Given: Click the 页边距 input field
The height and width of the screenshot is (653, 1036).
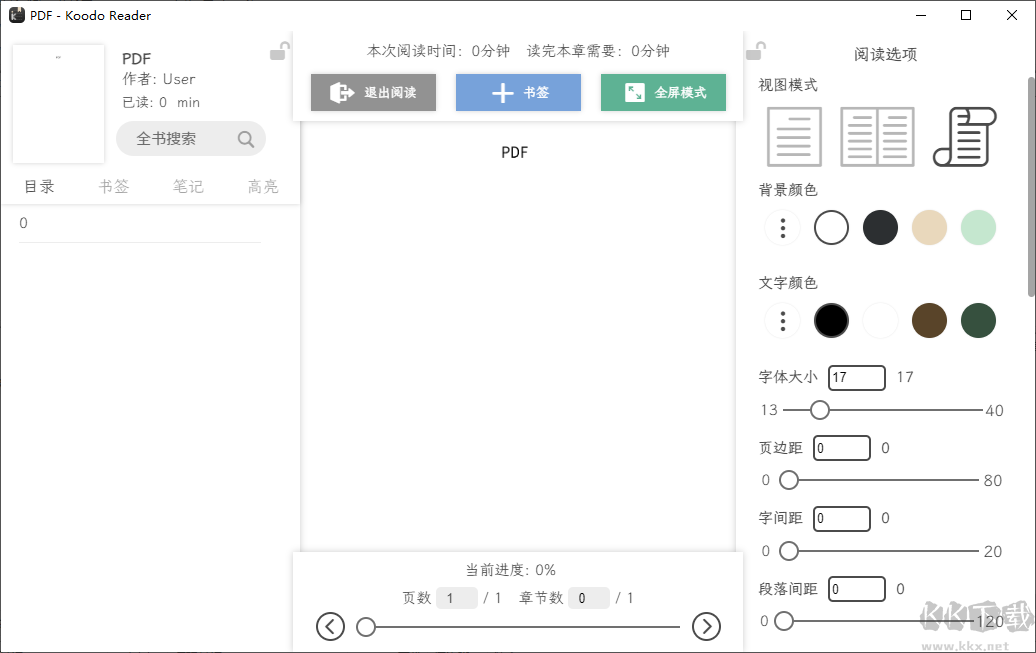Looking at the screenshot, I should tap(842, 449).
